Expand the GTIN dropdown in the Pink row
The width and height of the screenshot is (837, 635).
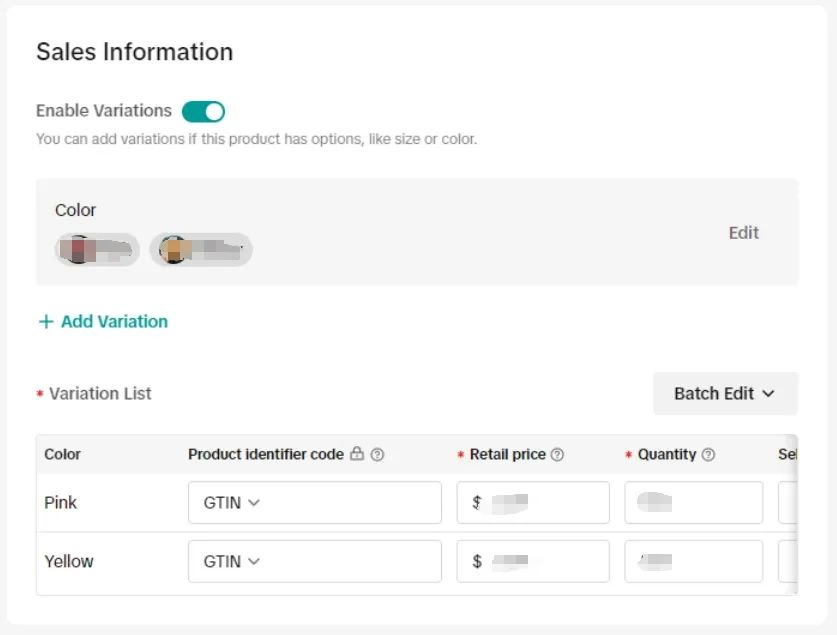[x=231, y=503]
